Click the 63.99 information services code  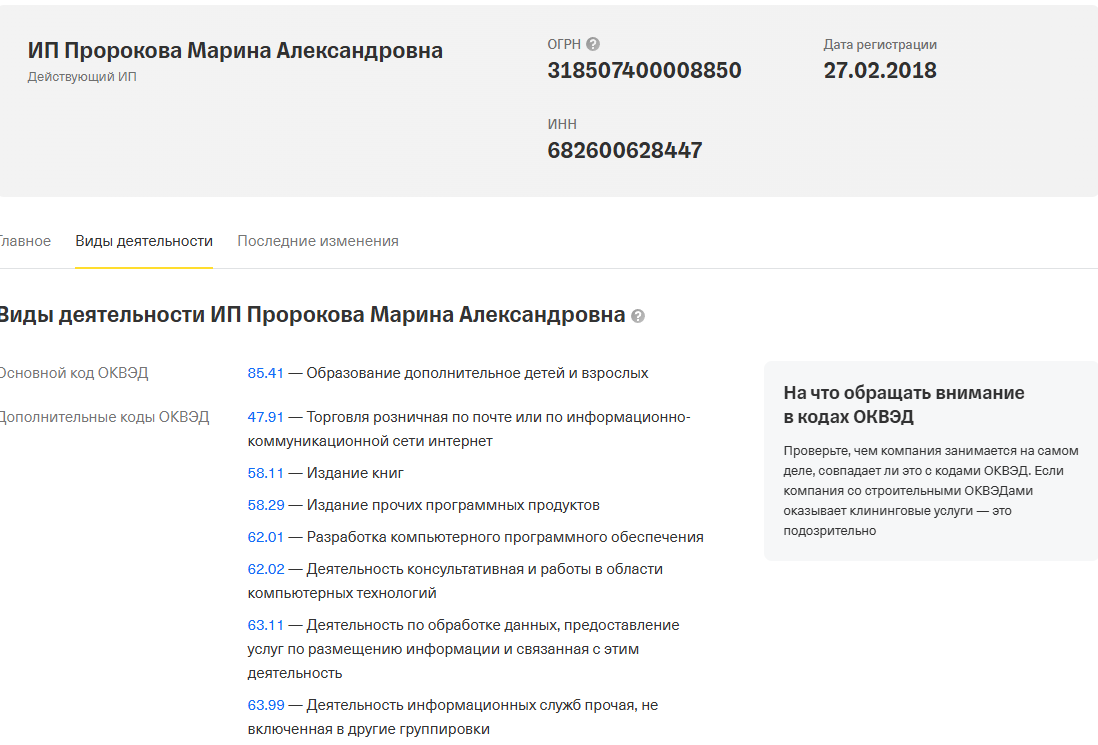(x=266, y=705)
